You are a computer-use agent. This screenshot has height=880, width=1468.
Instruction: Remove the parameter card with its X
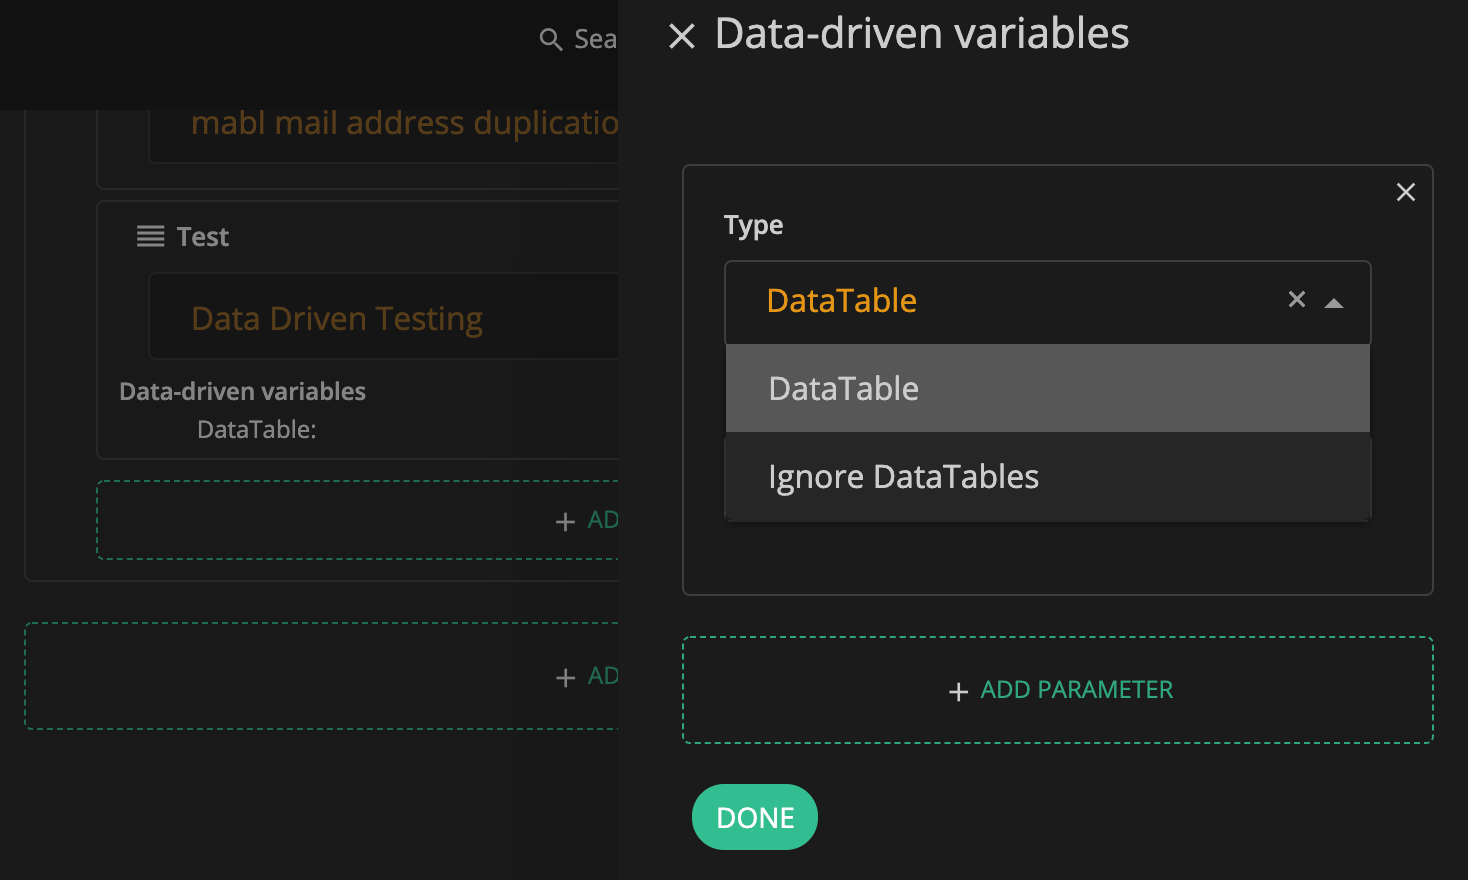pyautogui.click(x=1405, y=192)
